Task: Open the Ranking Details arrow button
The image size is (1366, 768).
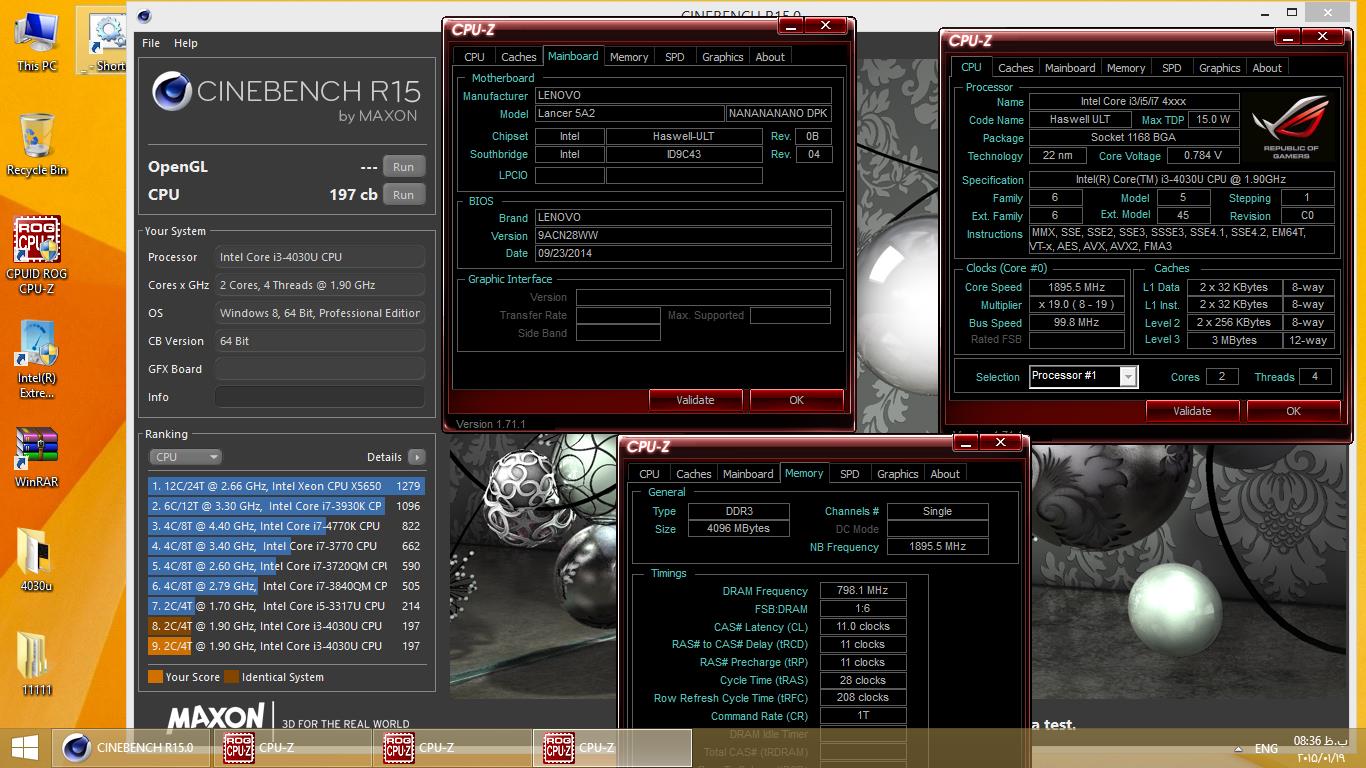Action: [417, 457]
